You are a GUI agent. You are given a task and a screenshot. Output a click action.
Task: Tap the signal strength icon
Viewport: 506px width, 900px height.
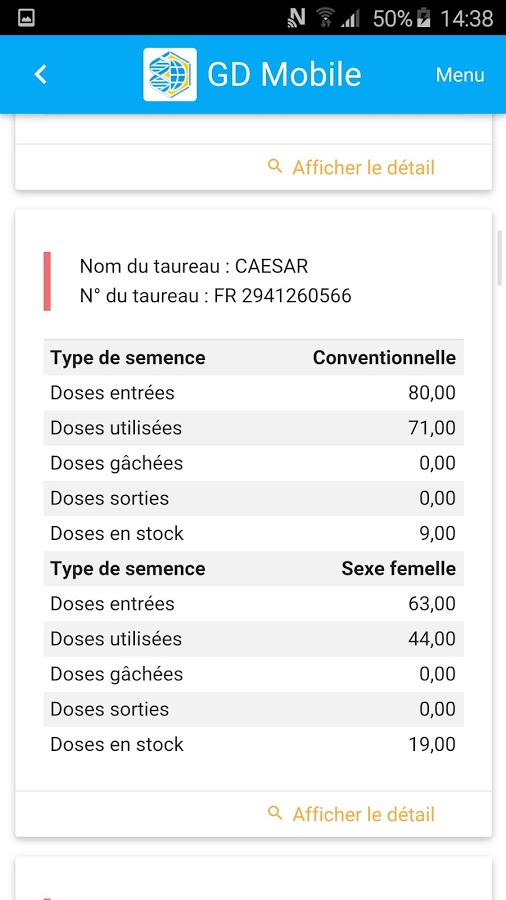pyautogui.click(x=350, y=18)
